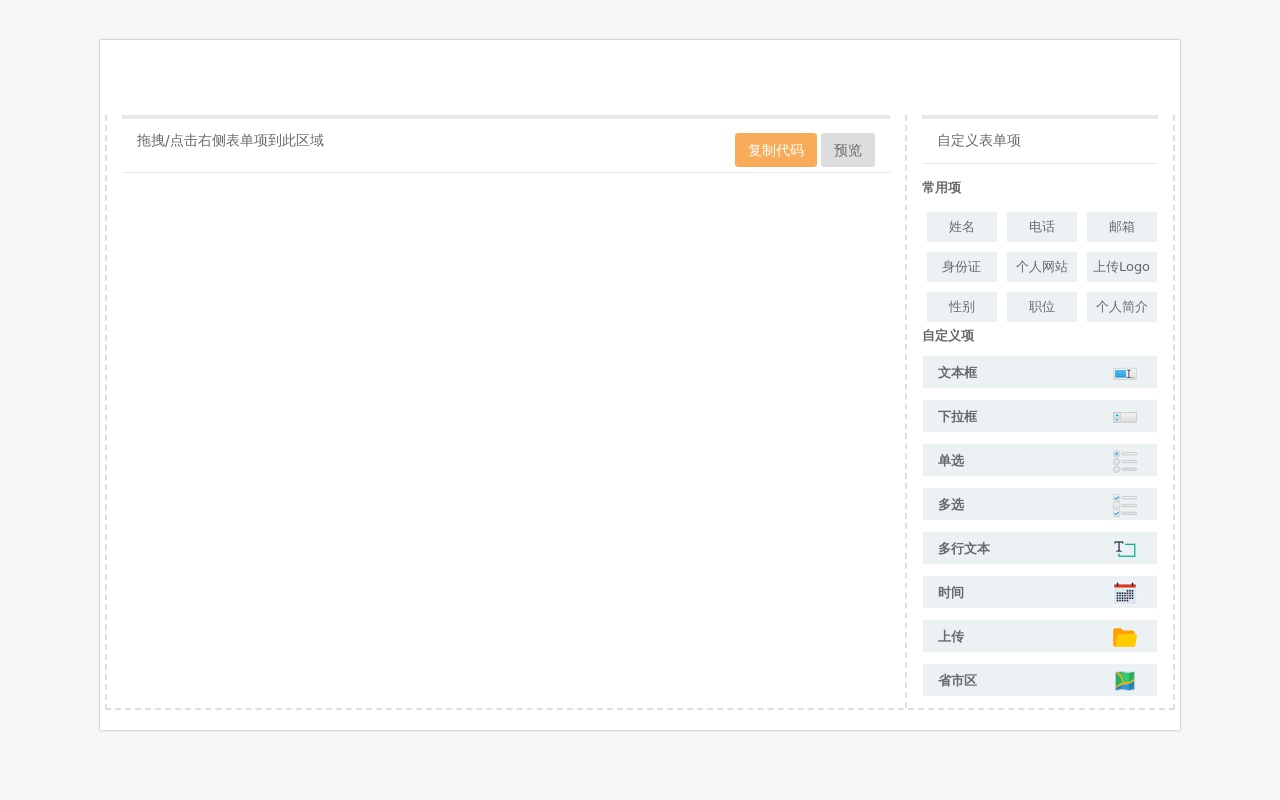Select the 多行文本 custom item label
The image size is (1280, 800).
click(964, 548)
